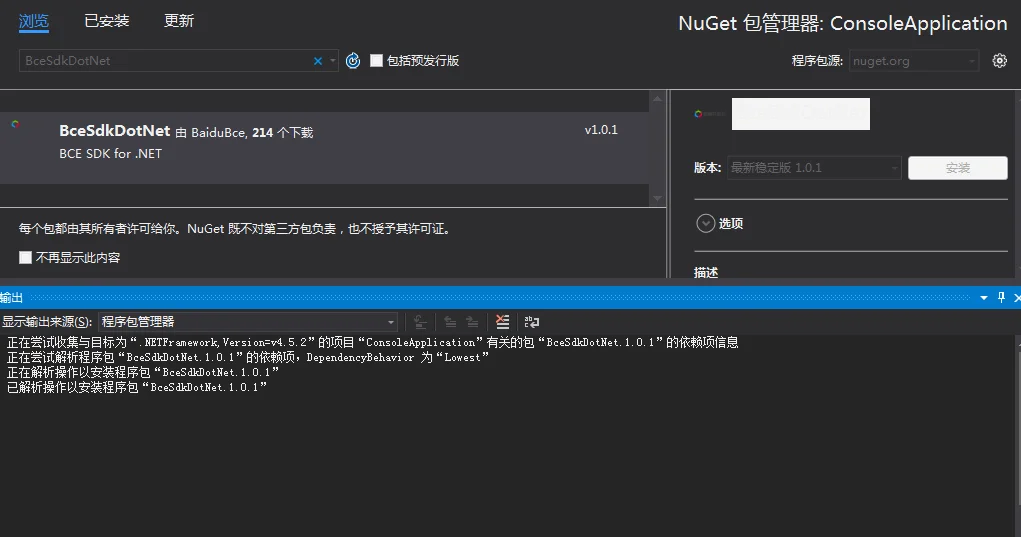Open the 更新 tab

point(179,21)
